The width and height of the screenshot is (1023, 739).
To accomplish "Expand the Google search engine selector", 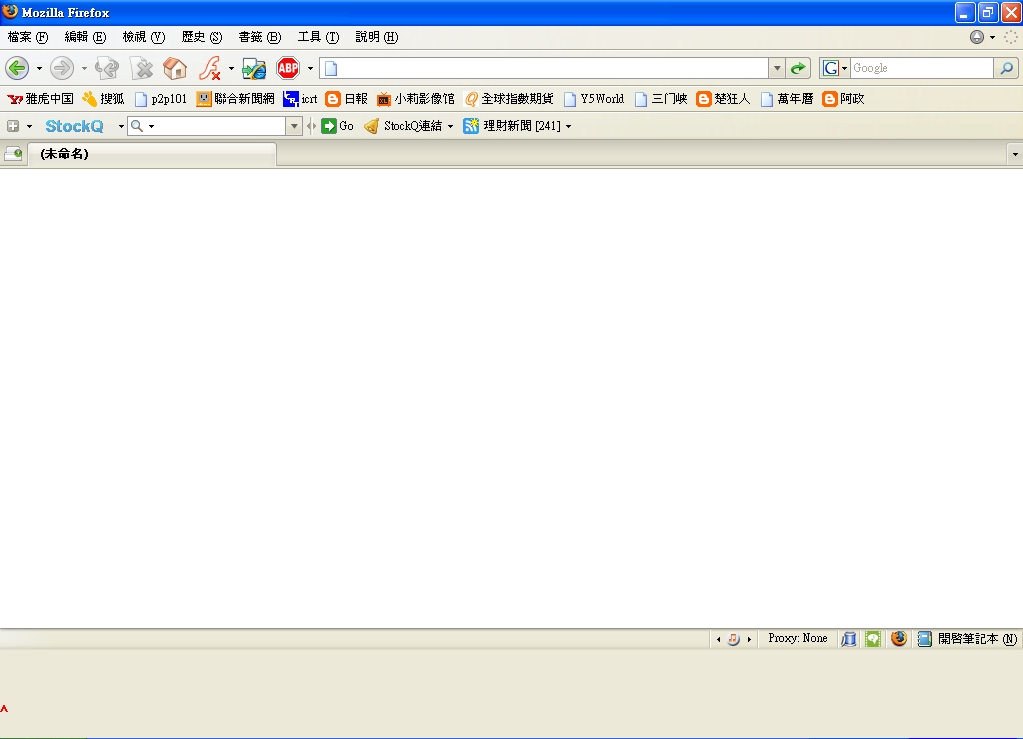I will click(835, 68).
